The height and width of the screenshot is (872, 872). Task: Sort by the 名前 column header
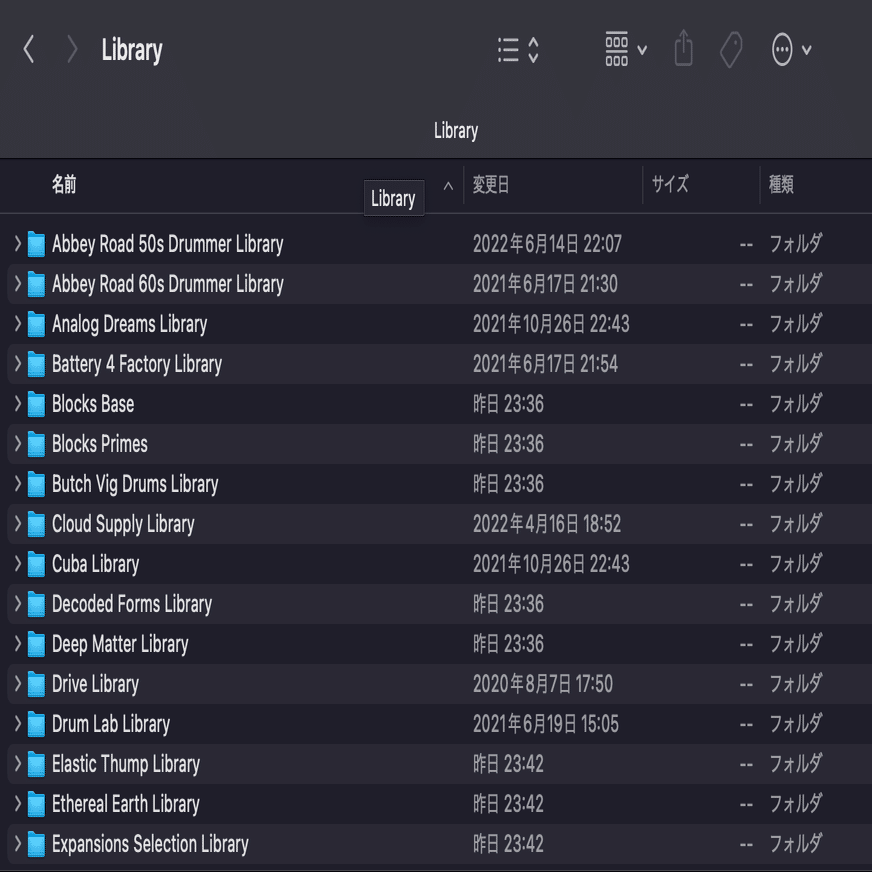tap(64, 184)
